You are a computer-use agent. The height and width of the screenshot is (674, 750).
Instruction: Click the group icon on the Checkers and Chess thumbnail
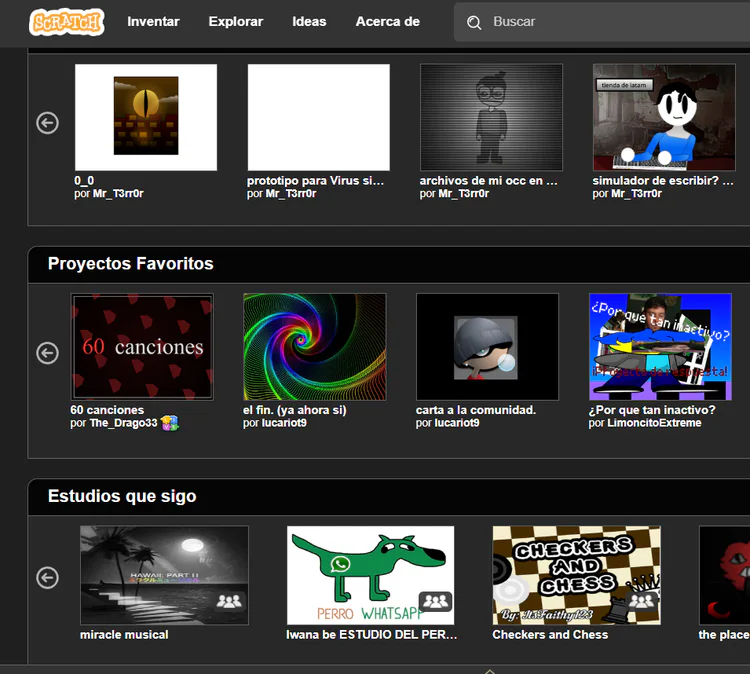pos(641,601)
